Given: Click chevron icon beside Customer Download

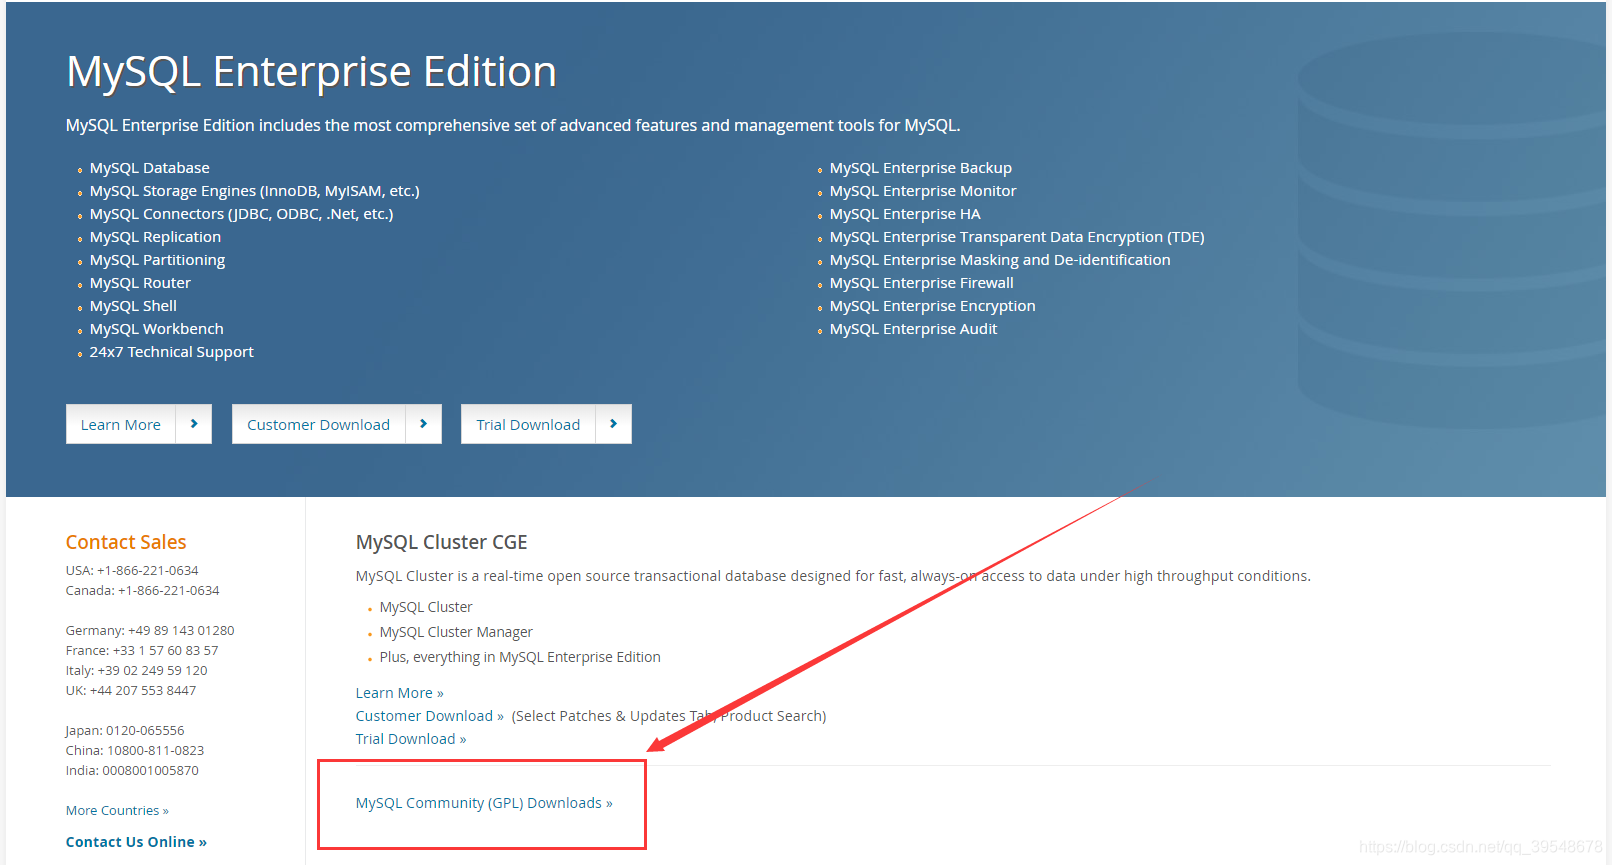Looking at the screenshot, I should [x=424, y=424].
